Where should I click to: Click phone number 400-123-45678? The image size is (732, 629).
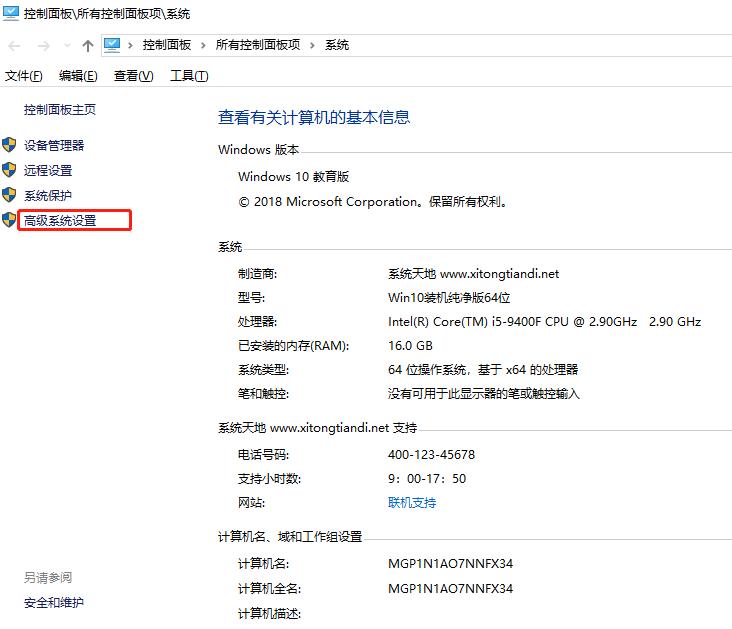(x=431, y=454)
